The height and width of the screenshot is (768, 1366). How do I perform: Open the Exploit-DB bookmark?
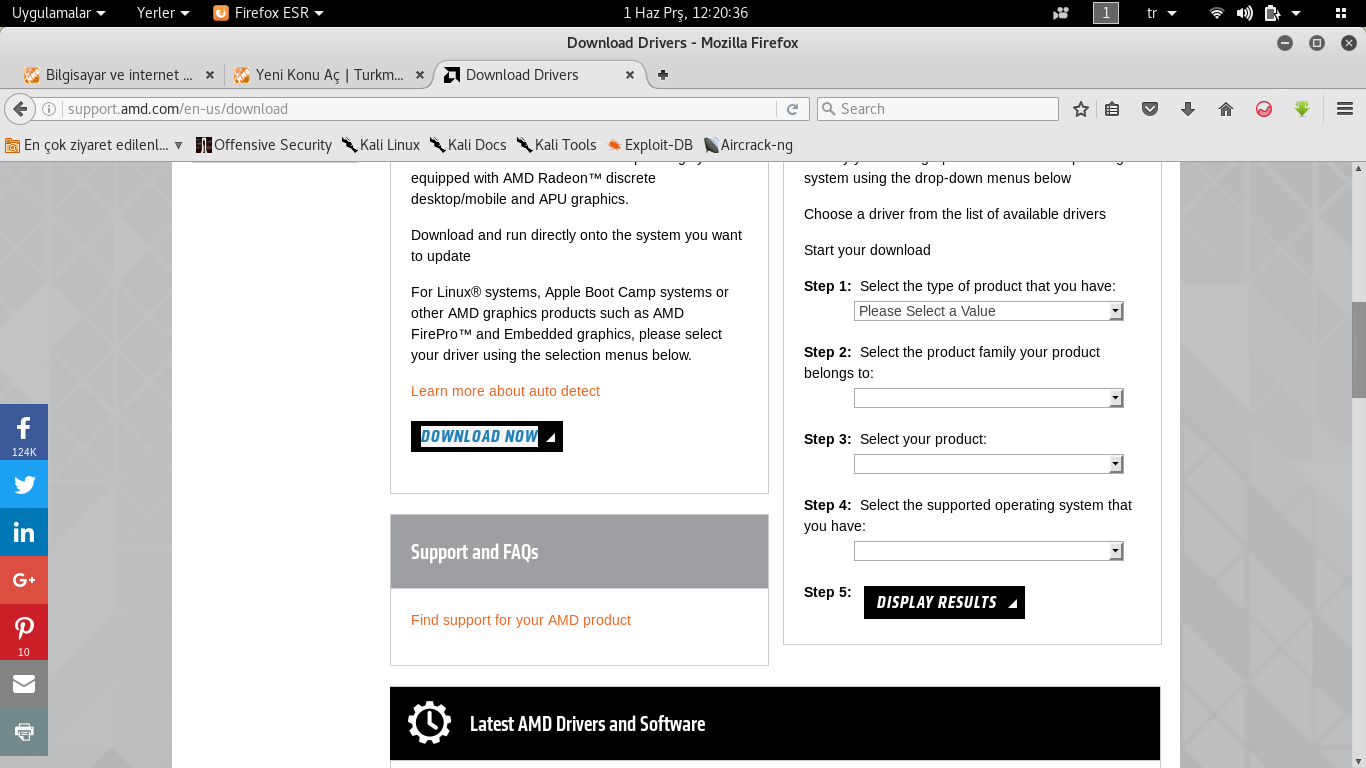650,145
